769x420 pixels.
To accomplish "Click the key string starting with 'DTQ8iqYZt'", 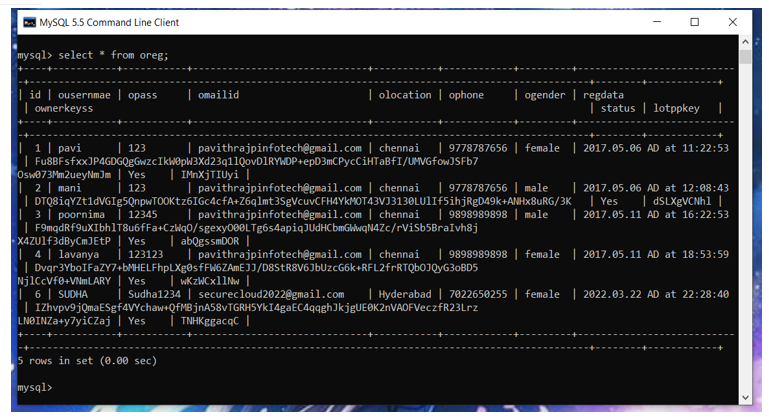I will pos(303,201).
